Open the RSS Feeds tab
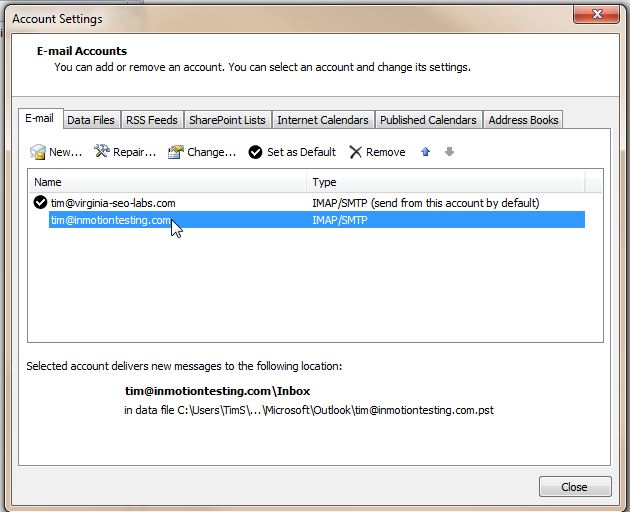This screenshot has height=512, width=630. click(x=152, y=120)
